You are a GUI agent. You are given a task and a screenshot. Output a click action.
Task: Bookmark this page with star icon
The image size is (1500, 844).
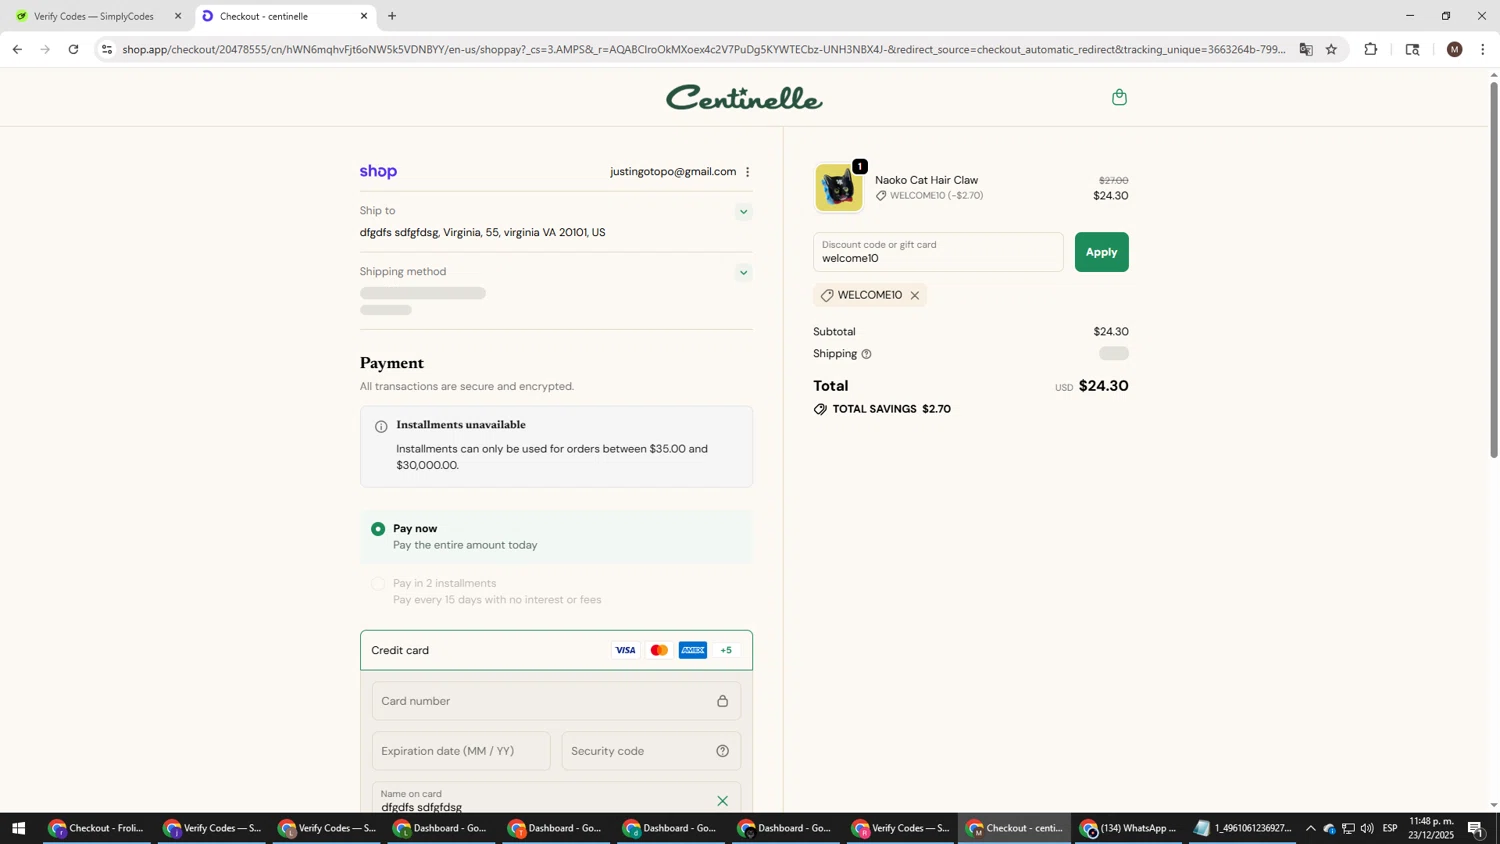click(x=1331, y=49)
